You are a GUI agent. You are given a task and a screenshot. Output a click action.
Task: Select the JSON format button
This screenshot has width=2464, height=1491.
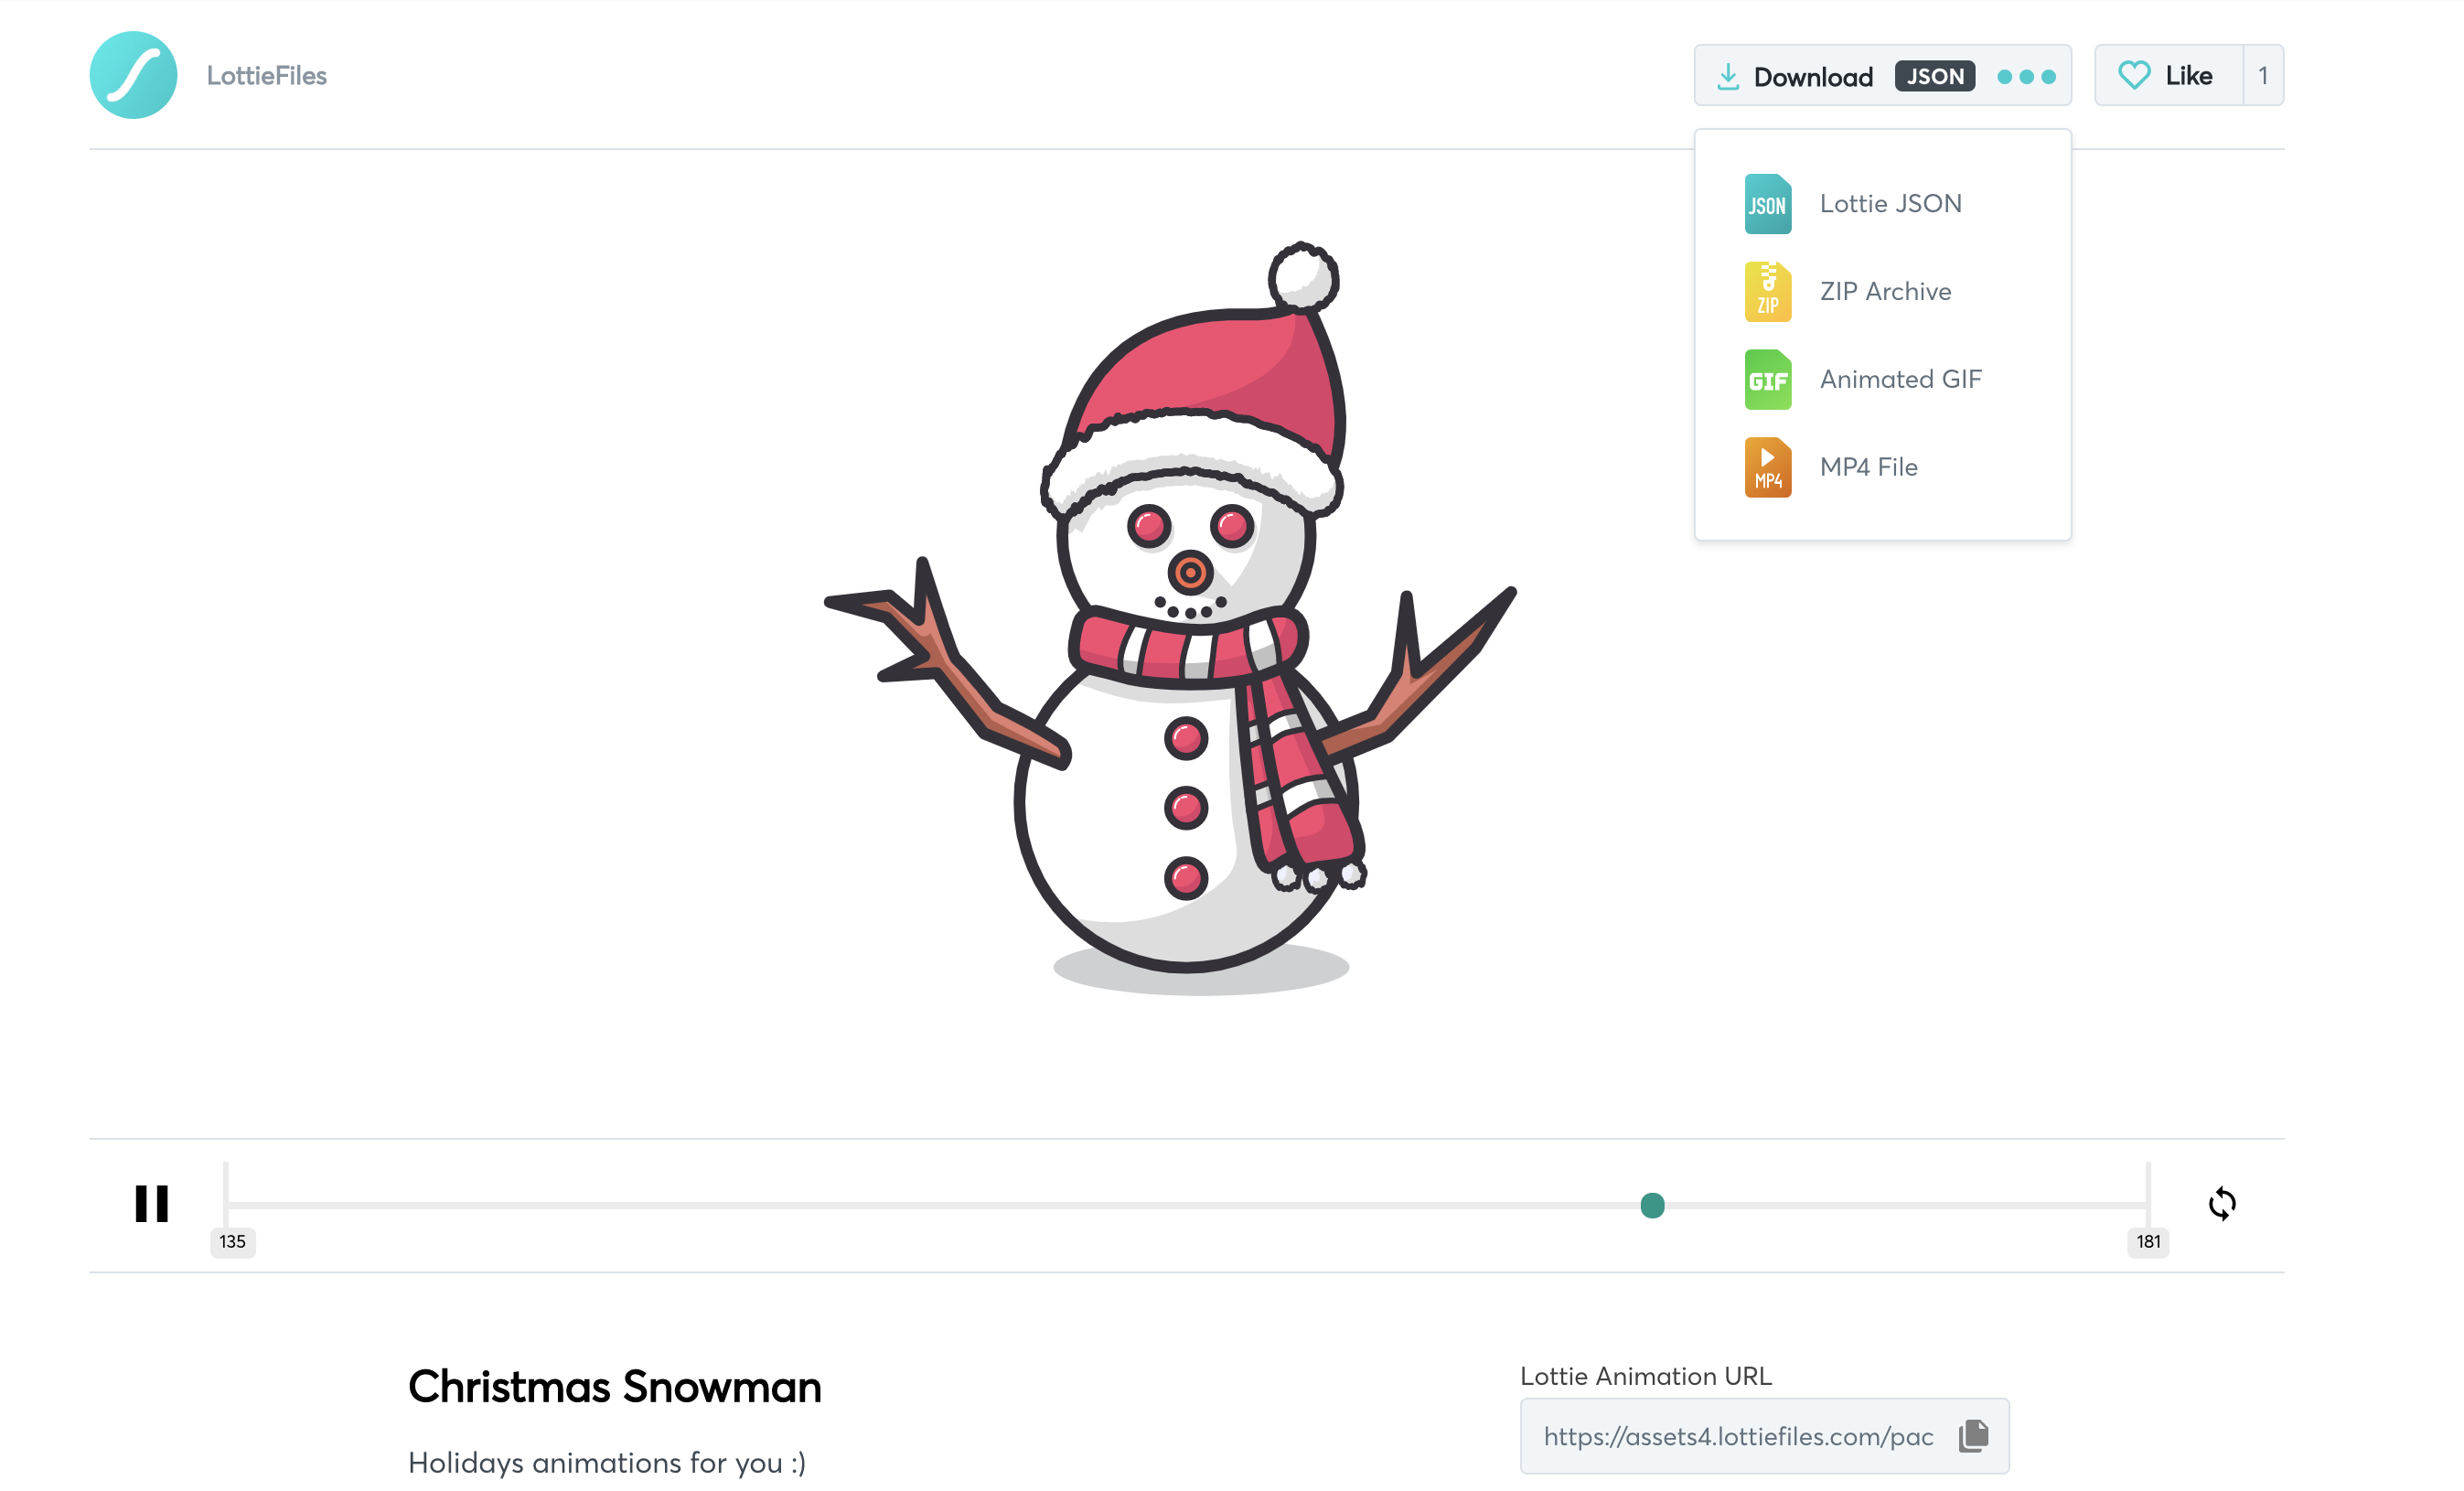[1931, 76]
